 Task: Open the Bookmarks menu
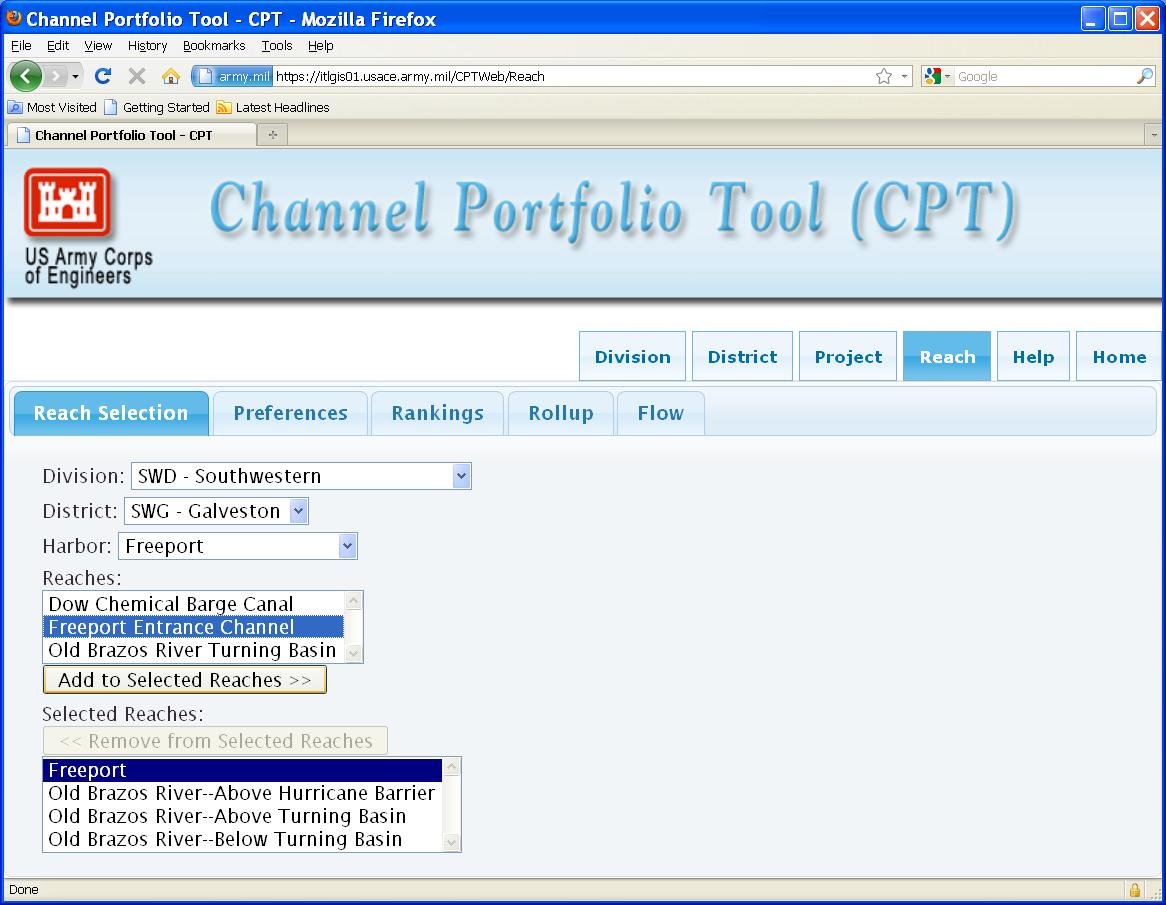[x=214, y=45]
